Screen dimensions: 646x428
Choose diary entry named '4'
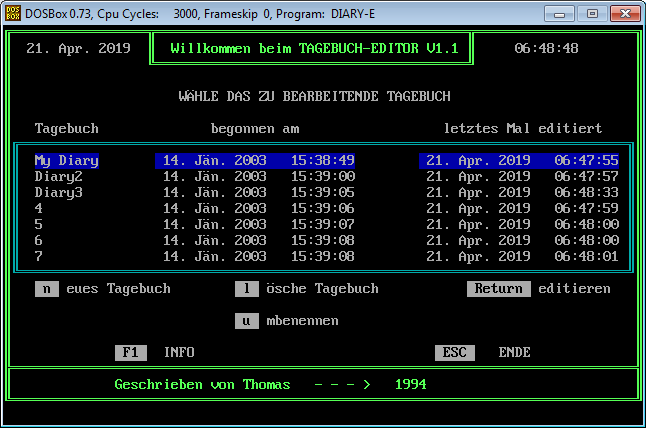pyautogui.click(x=39, y=208)
